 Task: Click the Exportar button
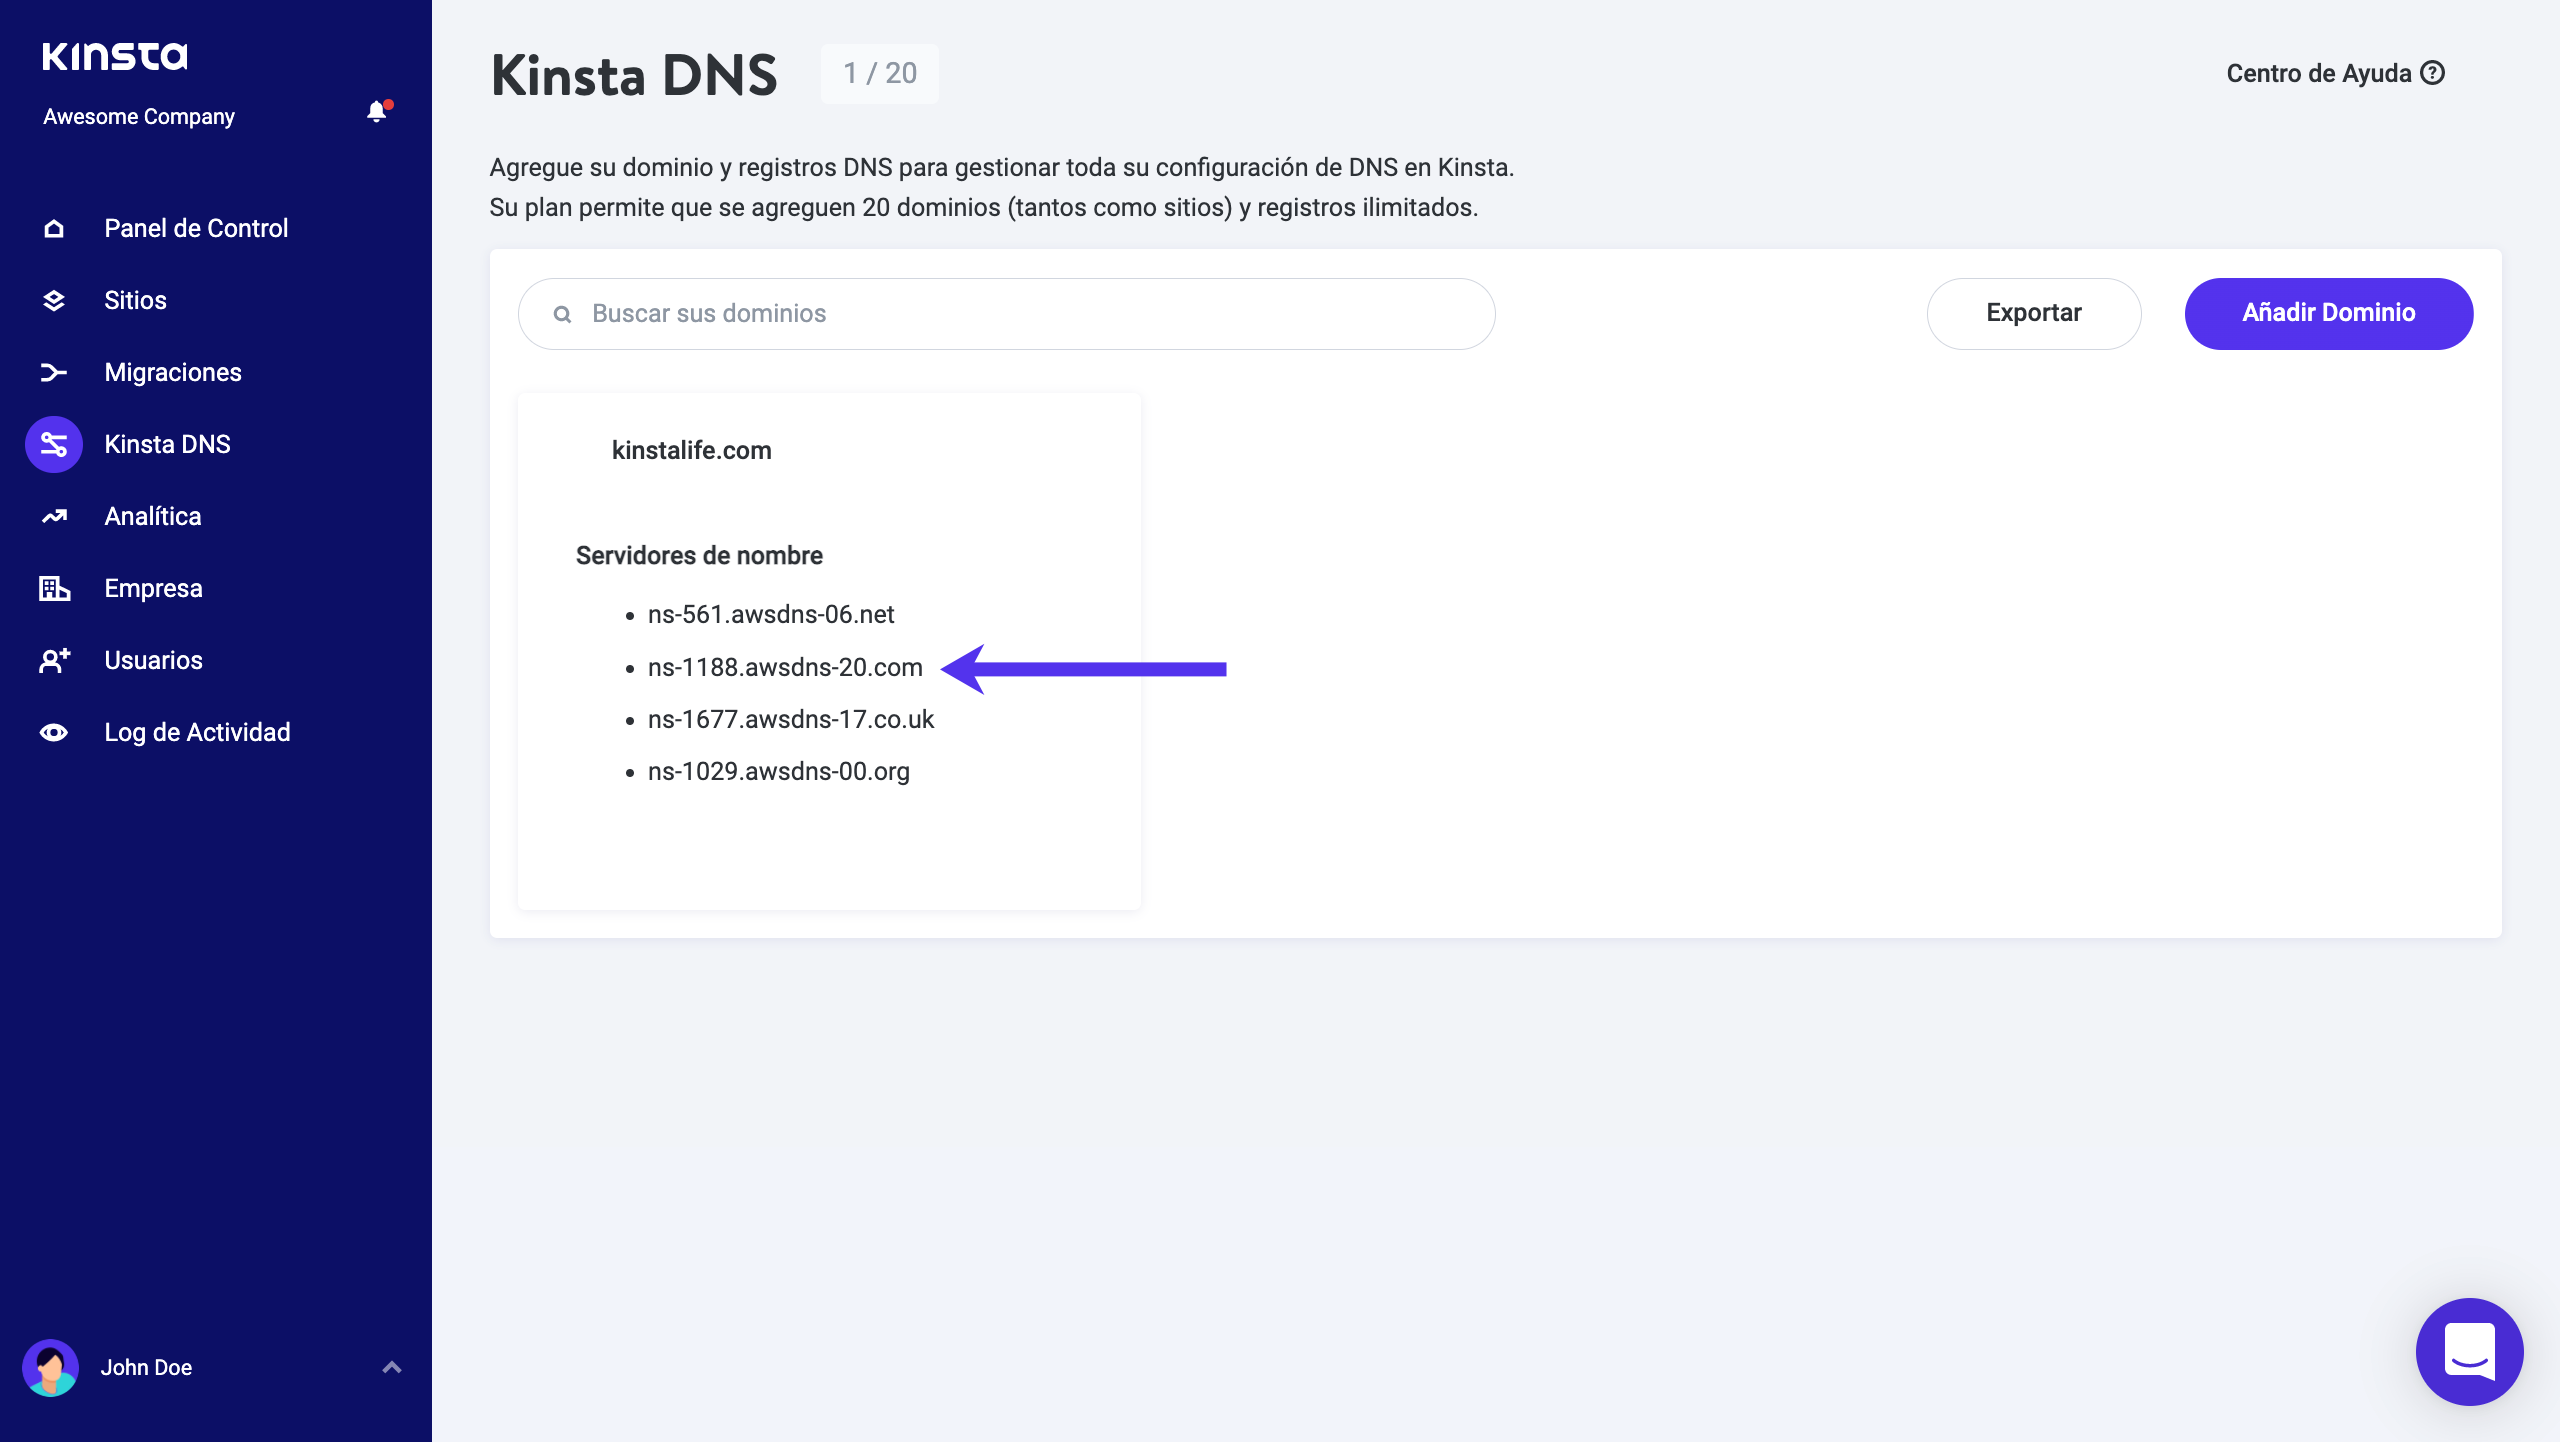(x=2033, y=314)
